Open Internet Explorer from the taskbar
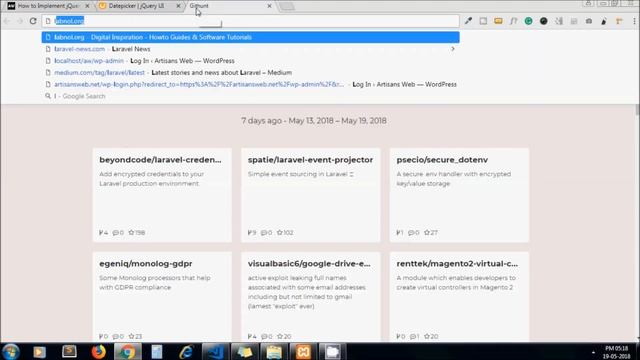Image resolution: width=640 pixels, height=360 pixels. 186,351
